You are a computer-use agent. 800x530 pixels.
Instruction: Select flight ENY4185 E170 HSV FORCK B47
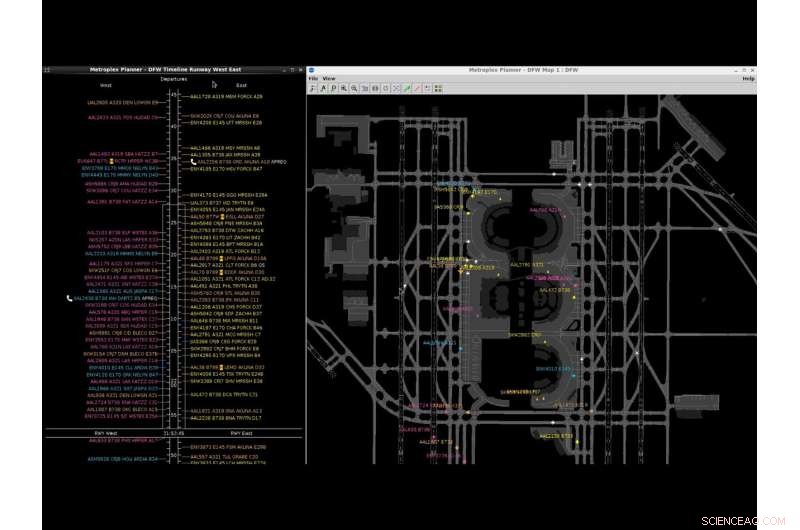226,168
